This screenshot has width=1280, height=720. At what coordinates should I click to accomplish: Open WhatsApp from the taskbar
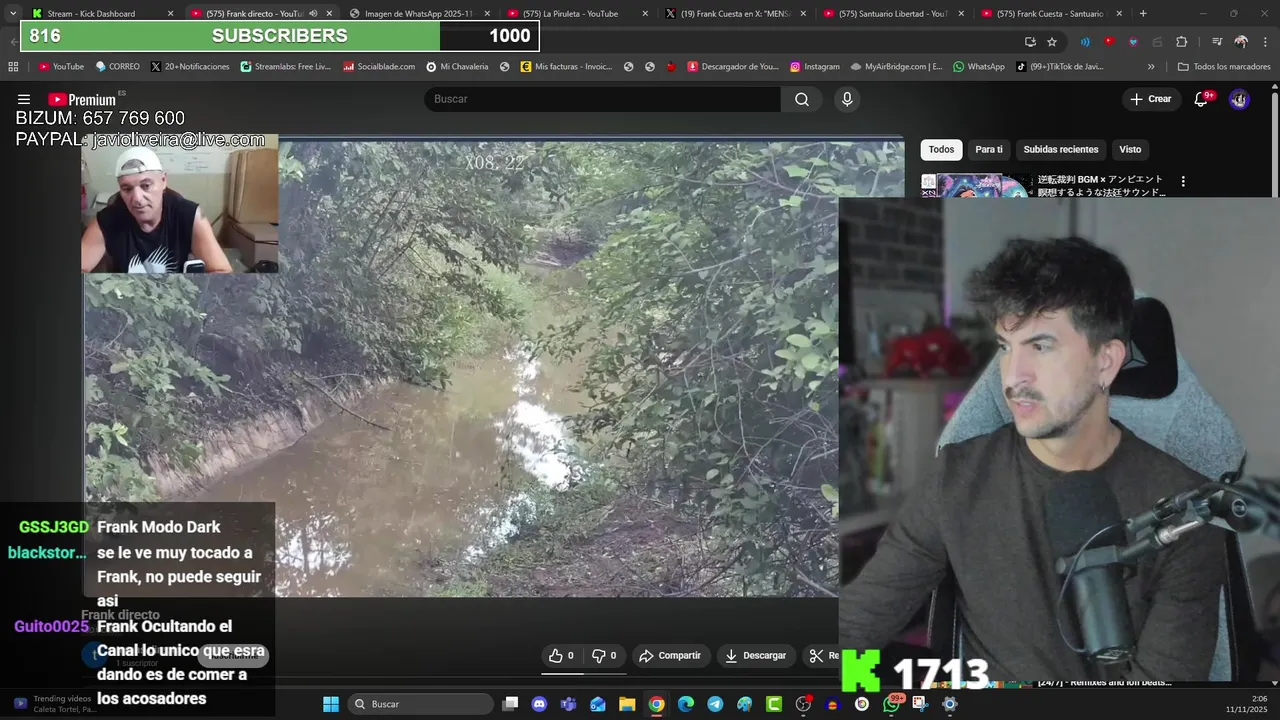891,704
